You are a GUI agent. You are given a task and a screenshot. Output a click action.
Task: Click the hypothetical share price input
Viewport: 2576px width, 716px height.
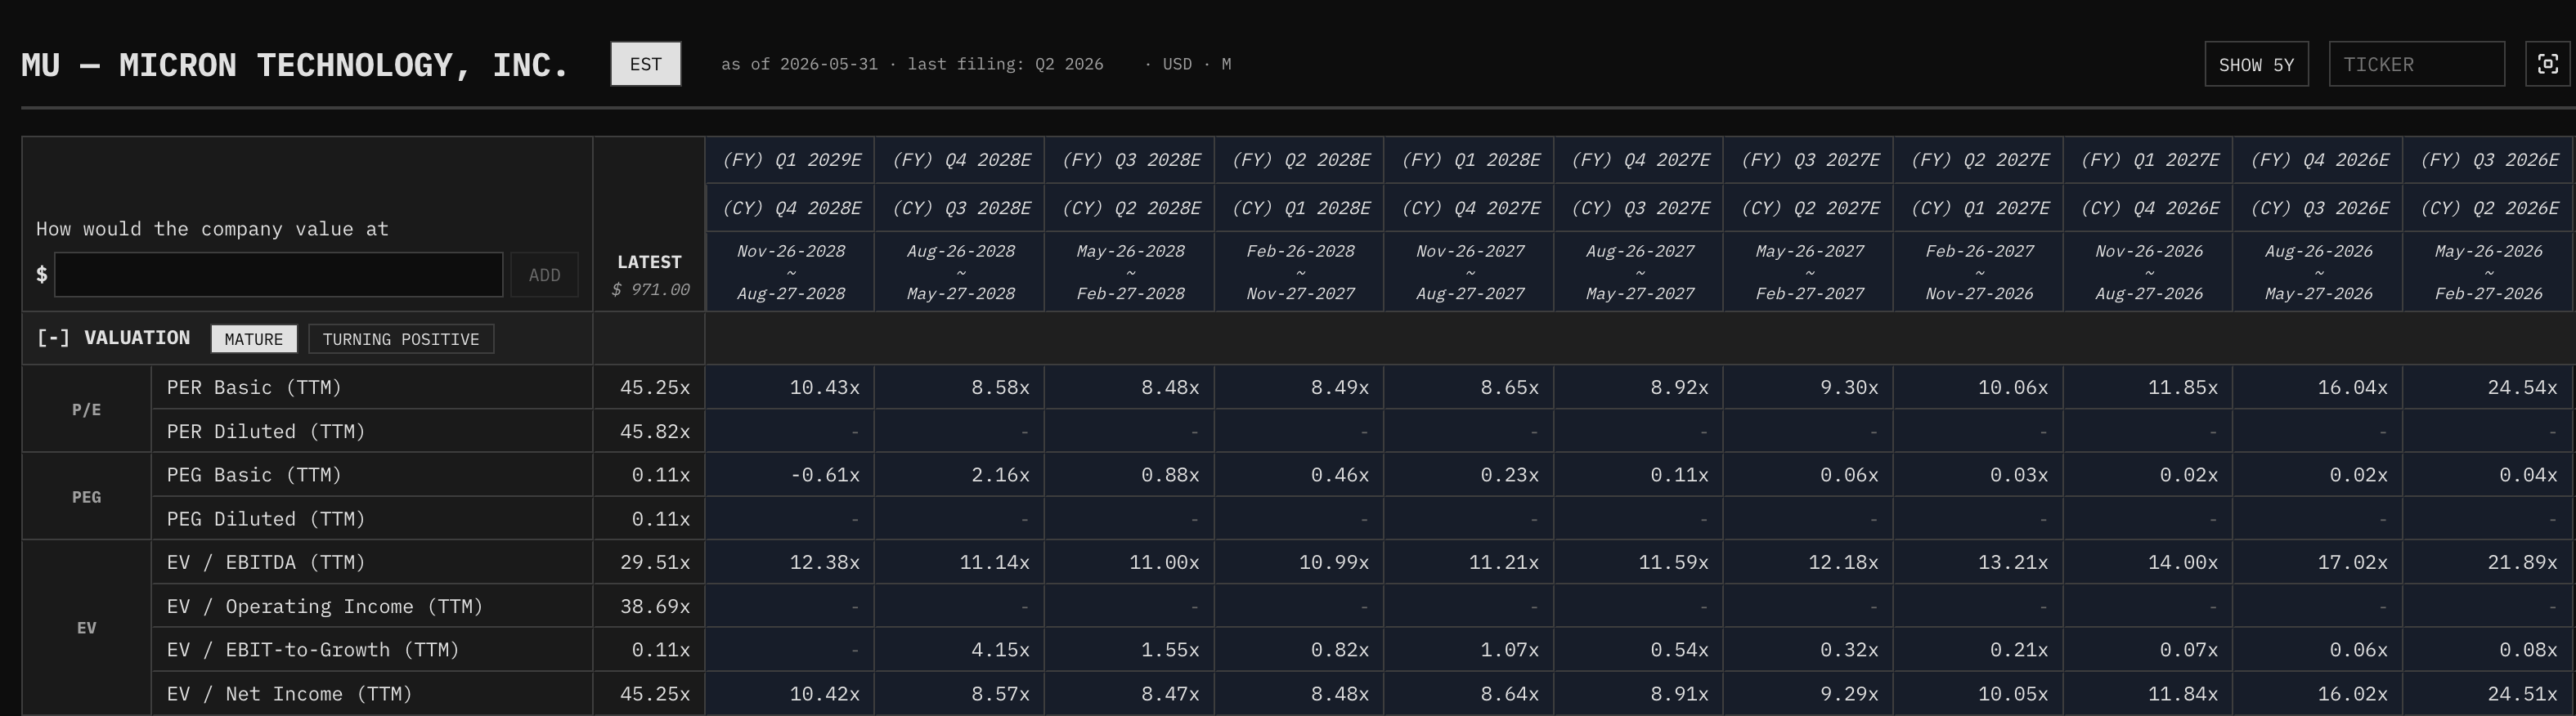[278, 275]
